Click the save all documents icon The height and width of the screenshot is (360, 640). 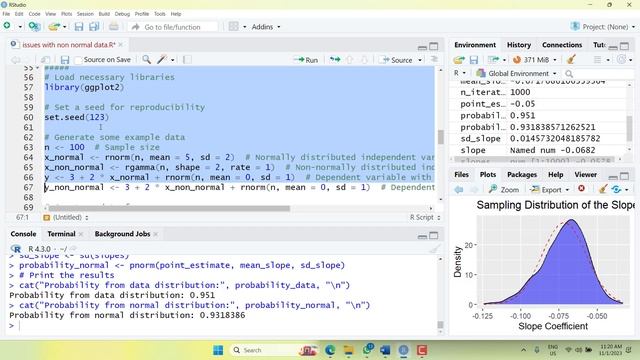click(x=94, y=27)
